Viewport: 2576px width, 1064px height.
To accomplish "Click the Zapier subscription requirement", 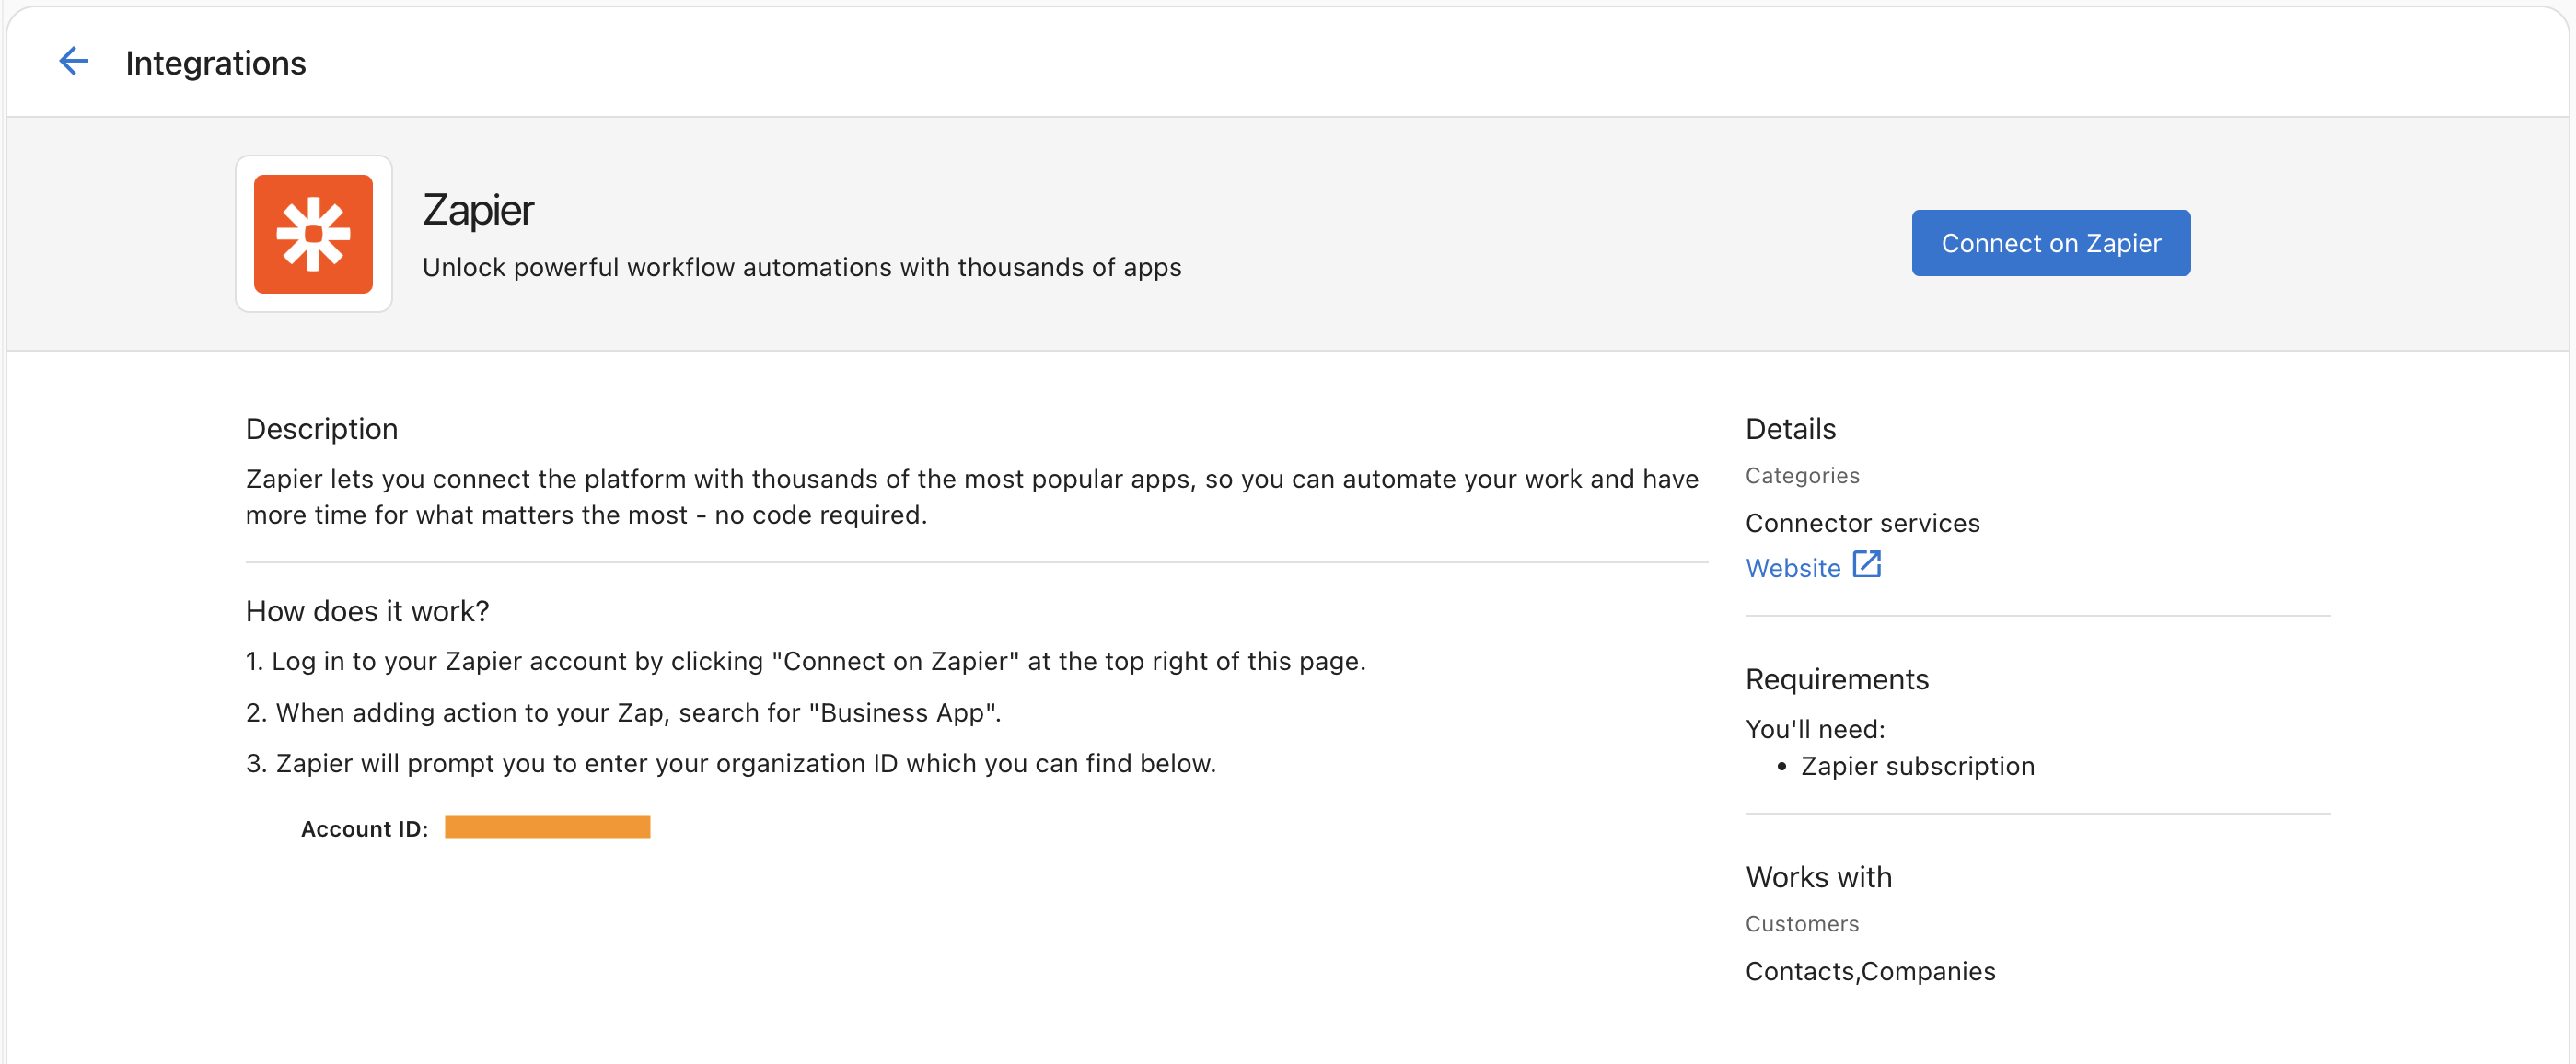I will pos(1917,766).
